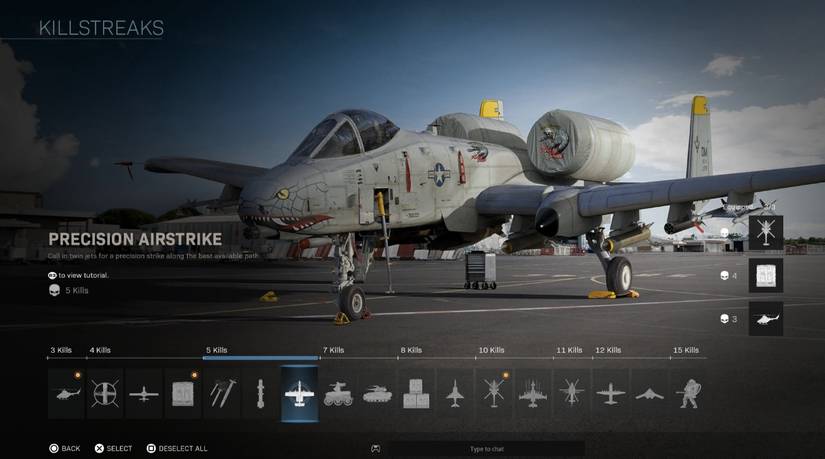The width and height of the screenshot is (825, 459).
Task: Select the Wheelson armored rover icon
Action: pos(338,393)
